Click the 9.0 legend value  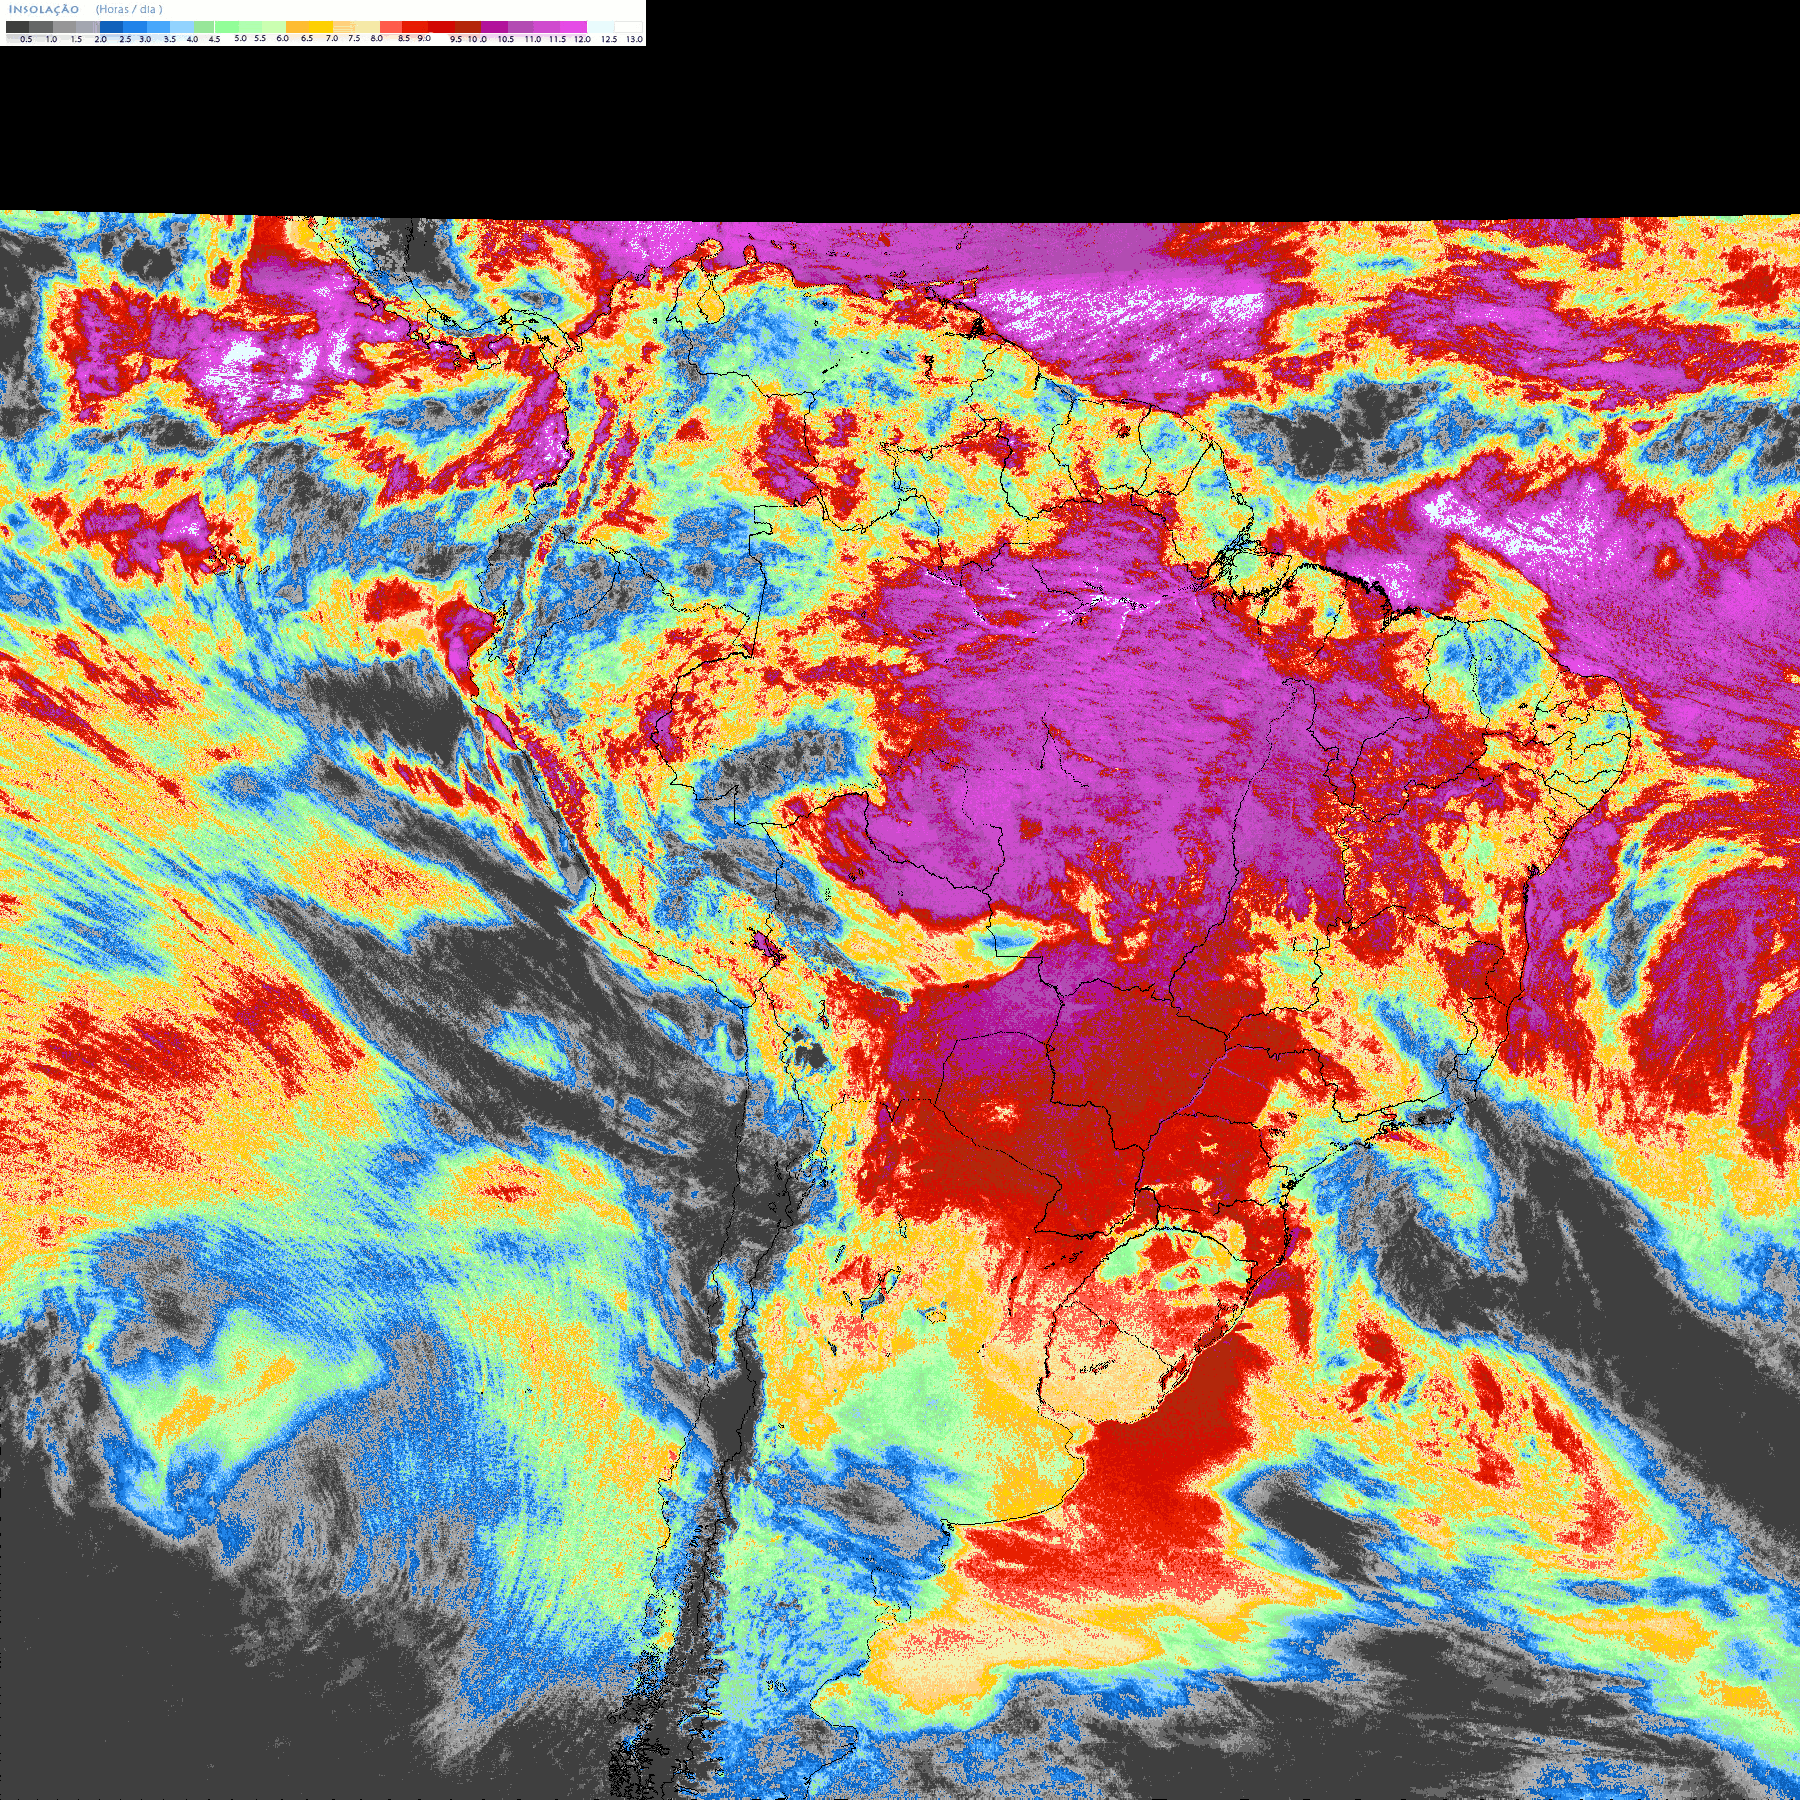tap(424, 38)
